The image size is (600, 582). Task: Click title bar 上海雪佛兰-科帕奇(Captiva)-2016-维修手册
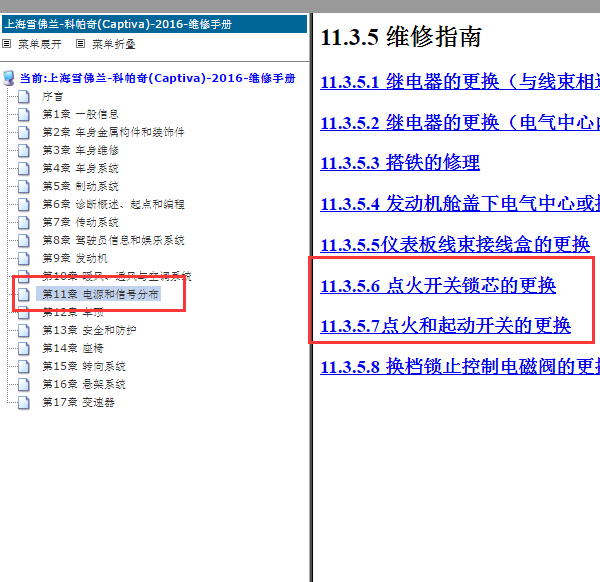click(155, 24)
